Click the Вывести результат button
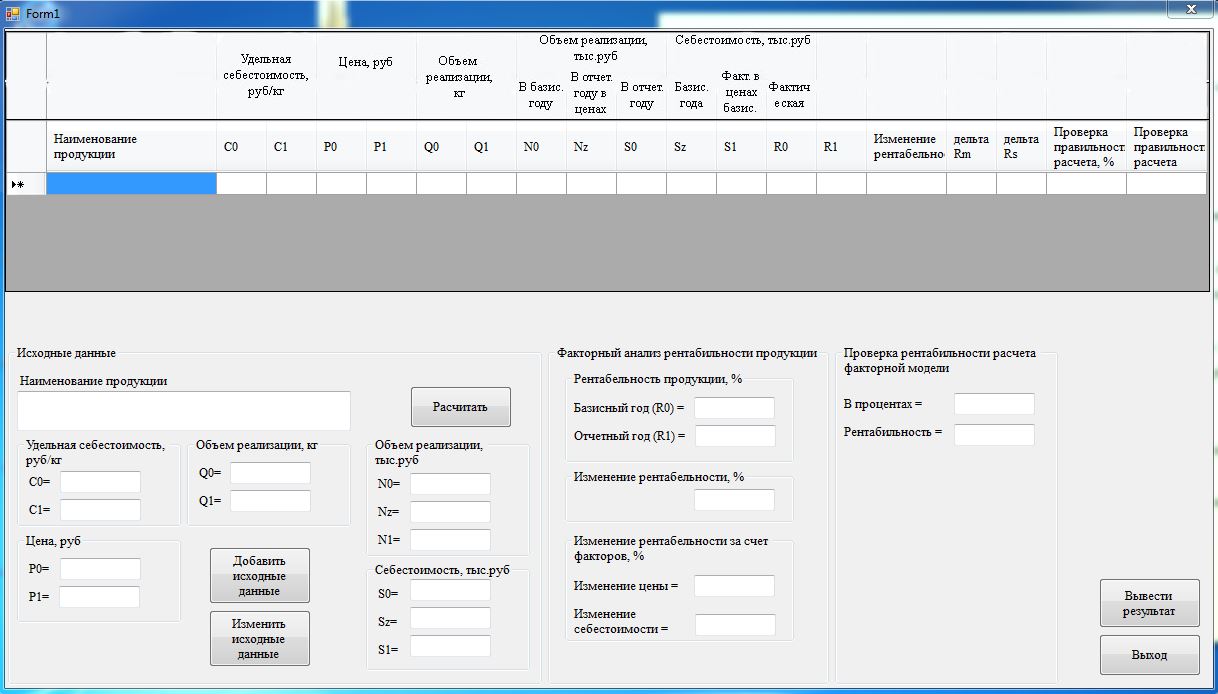The height and width of the screenshot is (694, 1218). (1148, 602)
